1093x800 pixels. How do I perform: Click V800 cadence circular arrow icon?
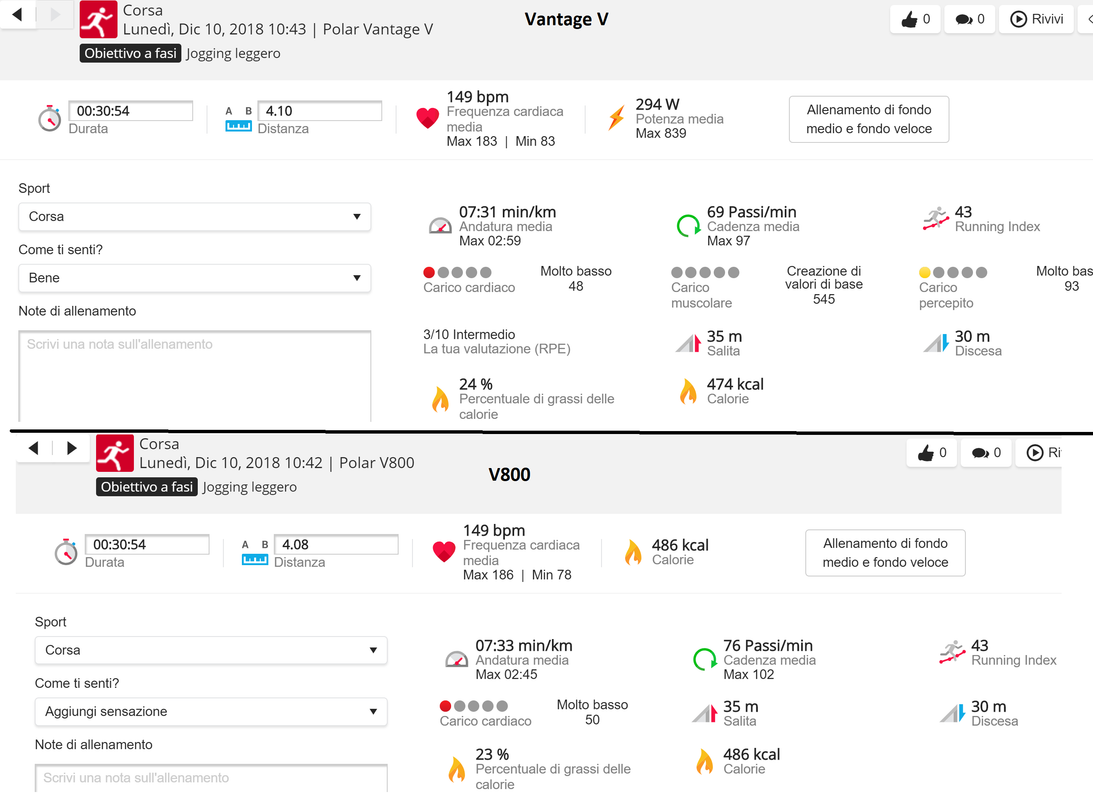pos(705,659)
